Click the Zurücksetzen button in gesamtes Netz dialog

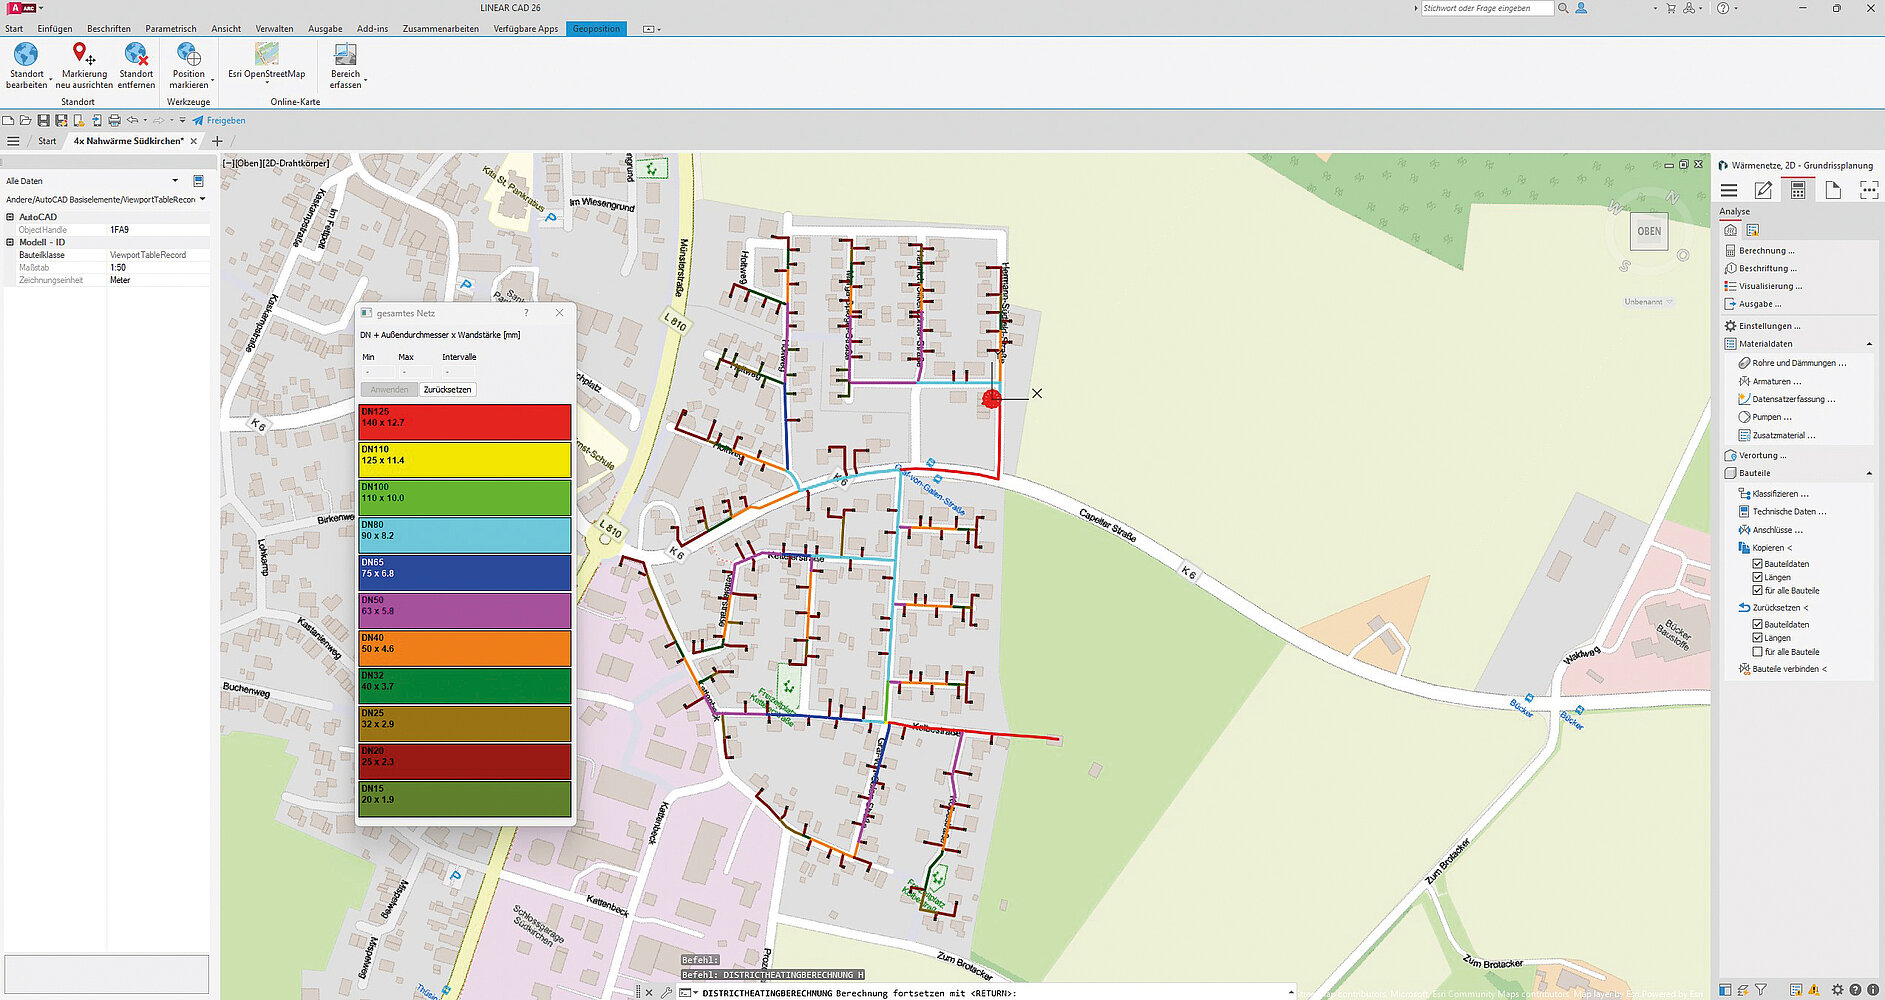[x=447, y=390]
